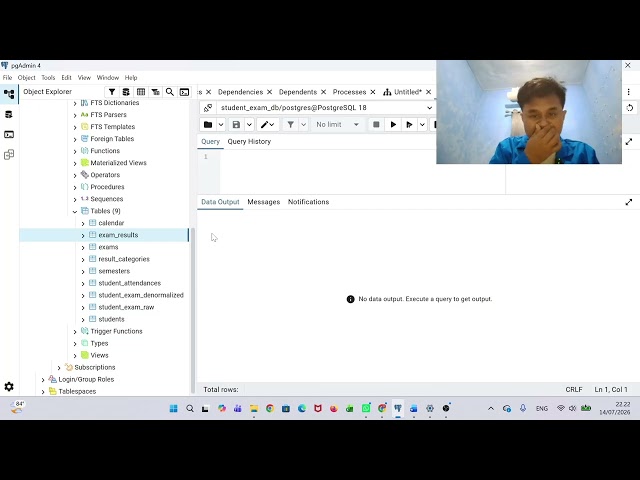The width and height of the screenshot is (640, 480).
Task: Open the File menu
Action: [x=7, y=78]
